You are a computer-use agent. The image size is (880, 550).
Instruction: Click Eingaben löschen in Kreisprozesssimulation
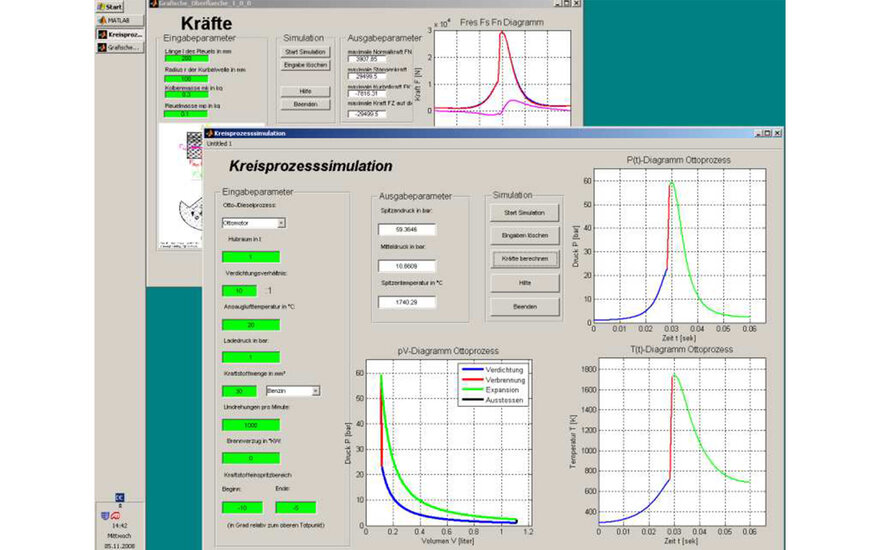(525, 236)
